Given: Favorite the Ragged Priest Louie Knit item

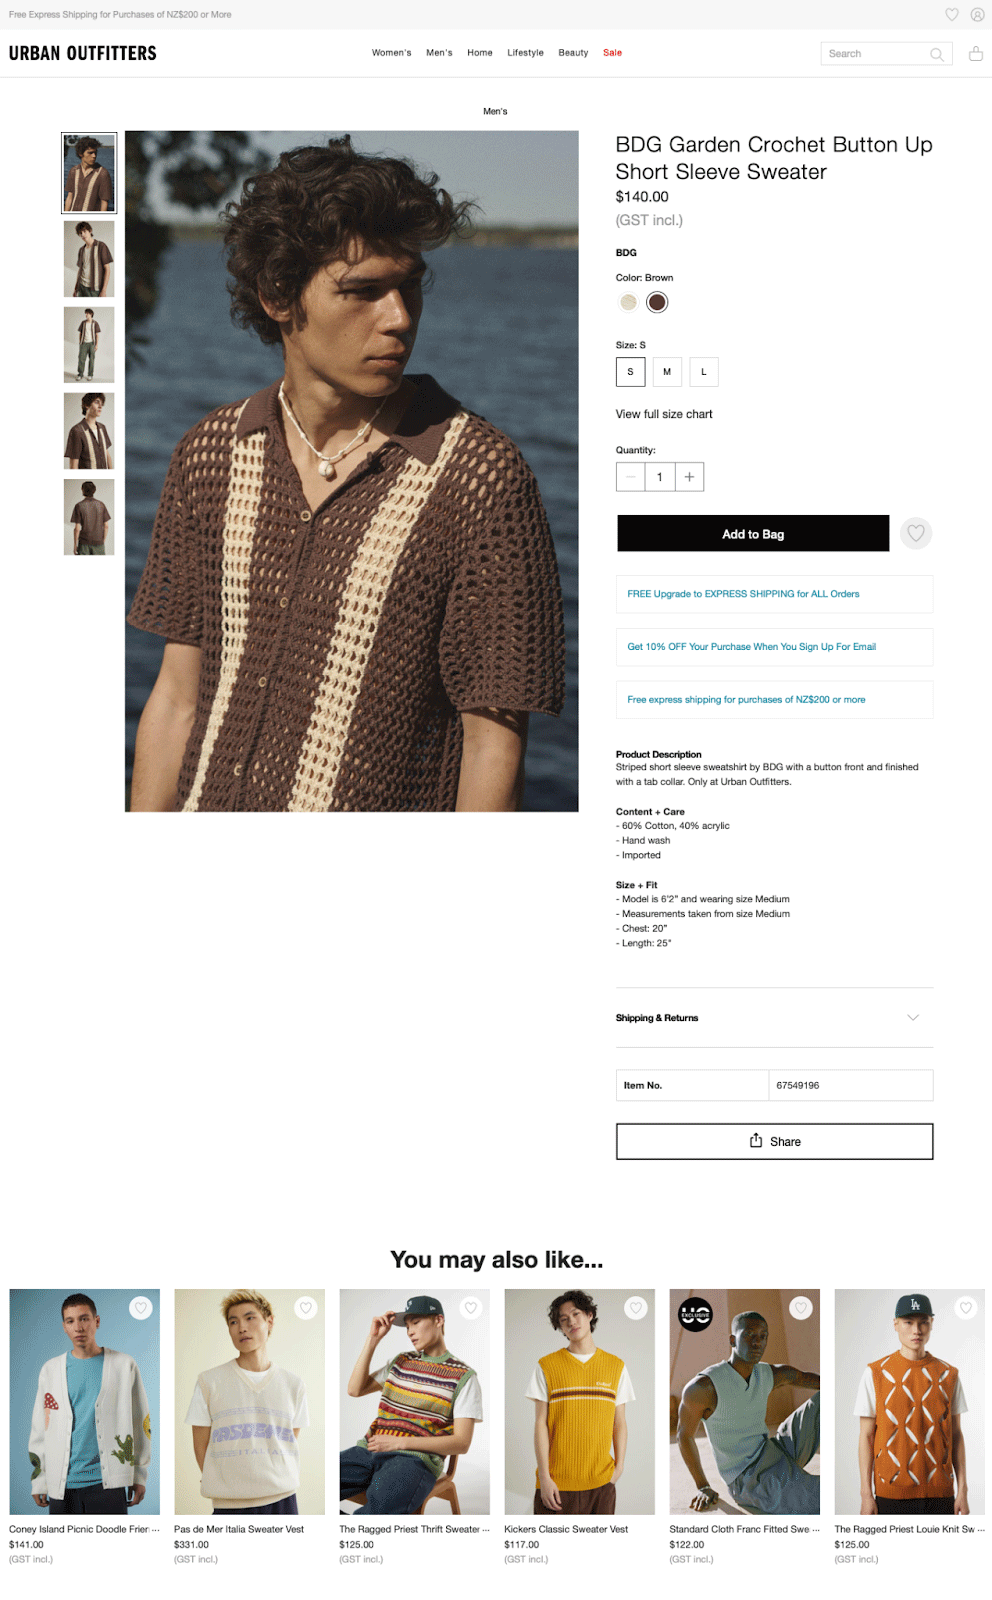Looking at the screenshot, I should [x=966, y=1307].
